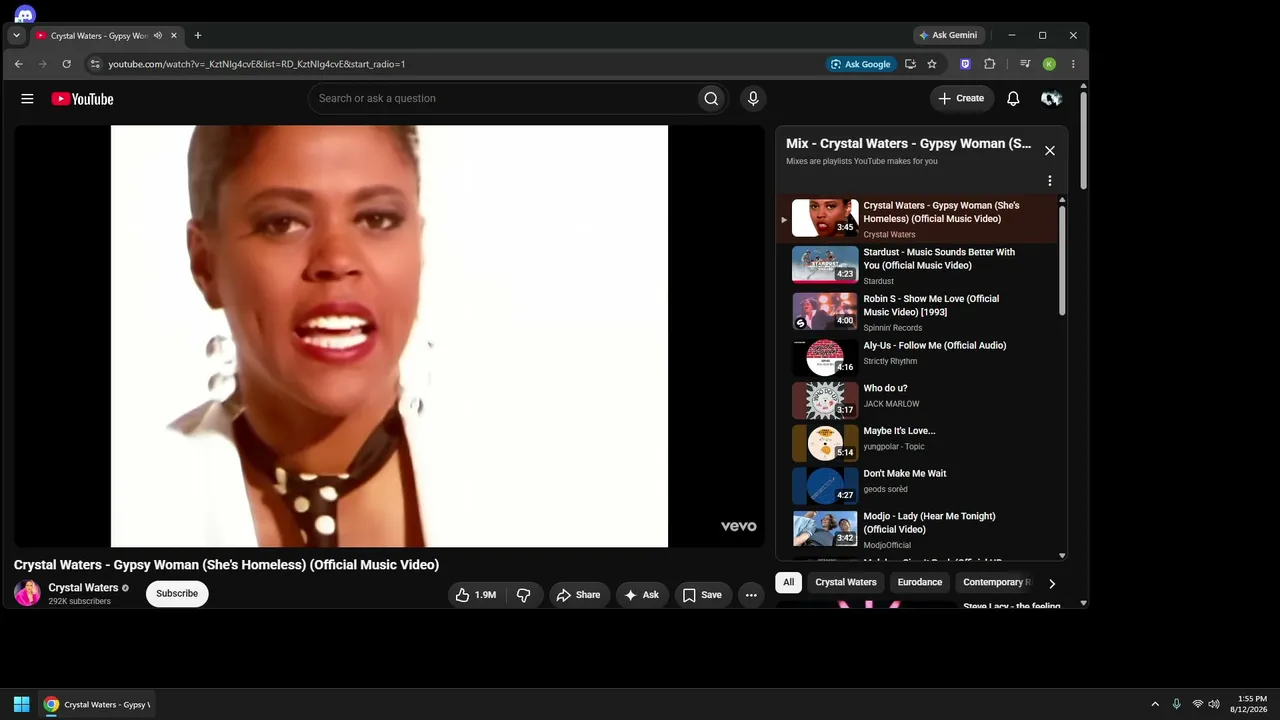Open Chrome from the Windows taskbar
1280x720 pixels.
[97, 704]
